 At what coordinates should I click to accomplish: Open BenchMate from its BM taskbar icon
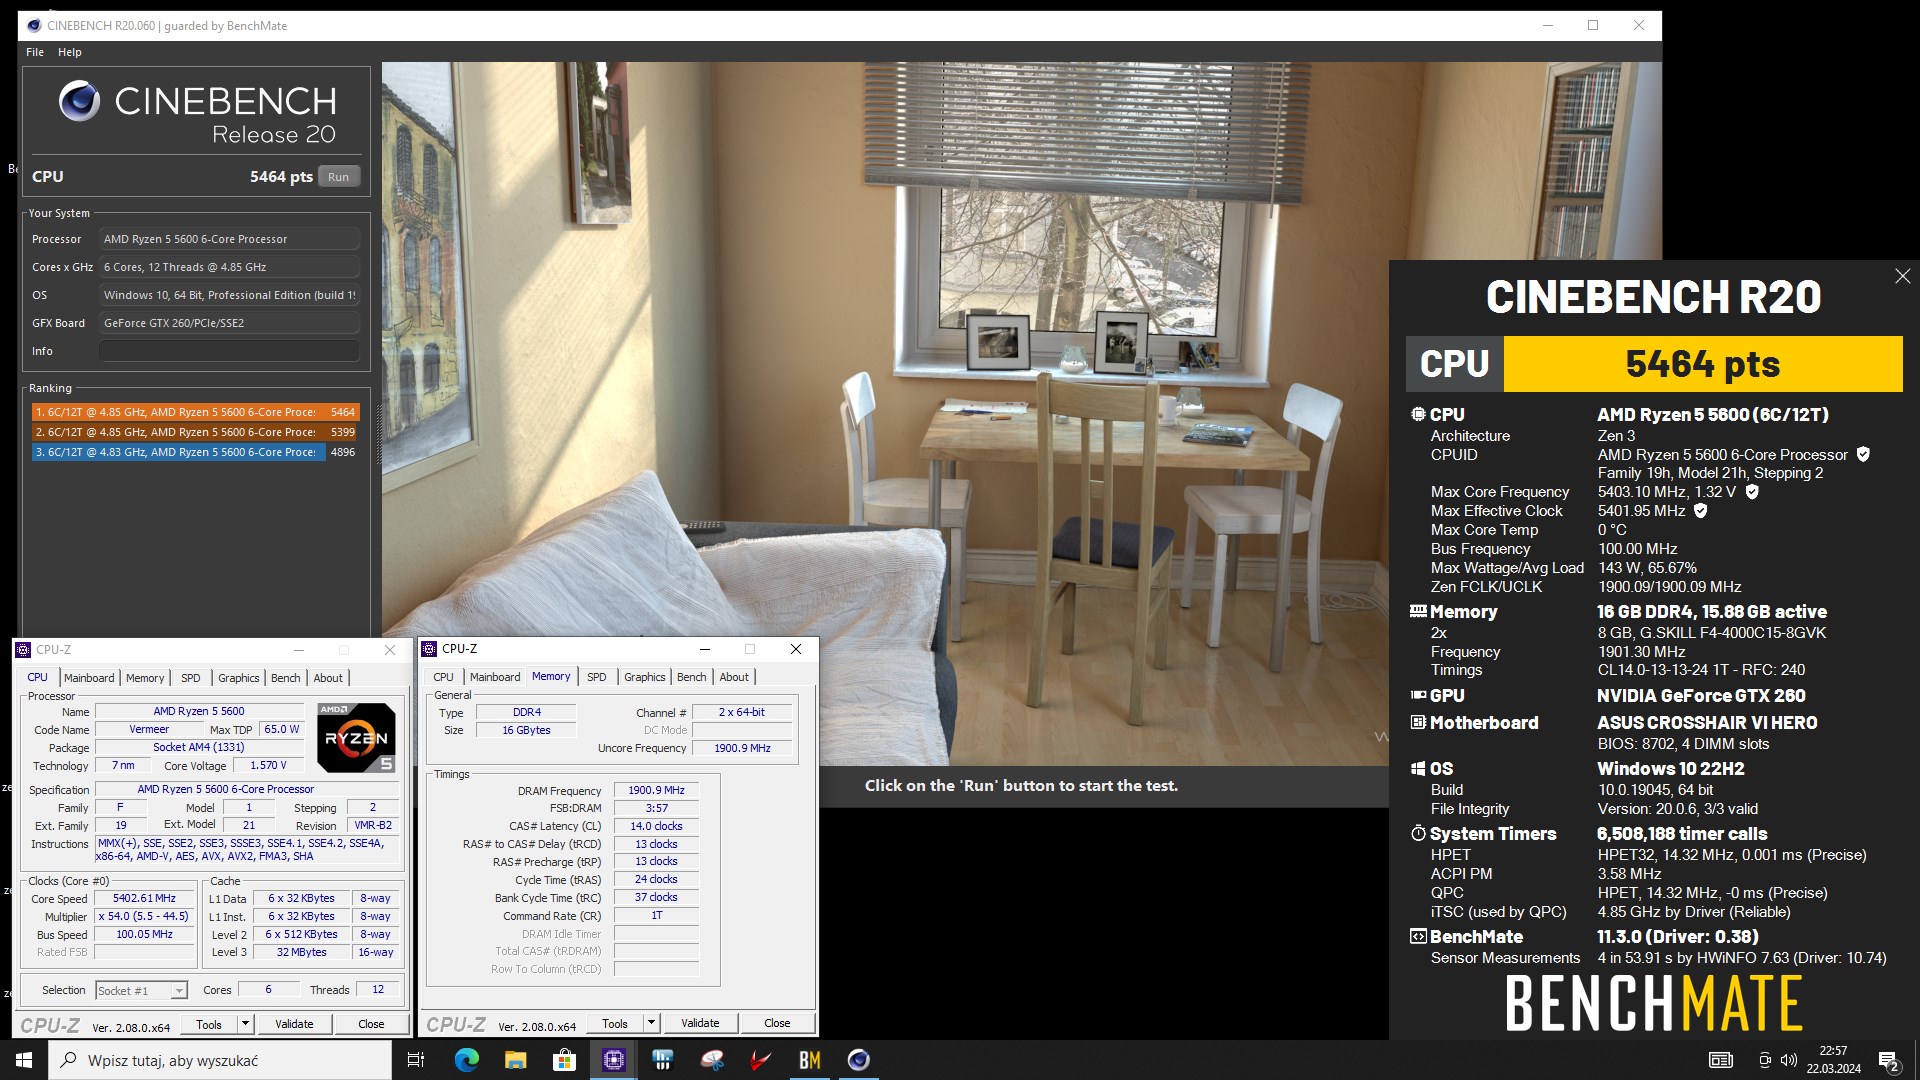pos(810,1060)
